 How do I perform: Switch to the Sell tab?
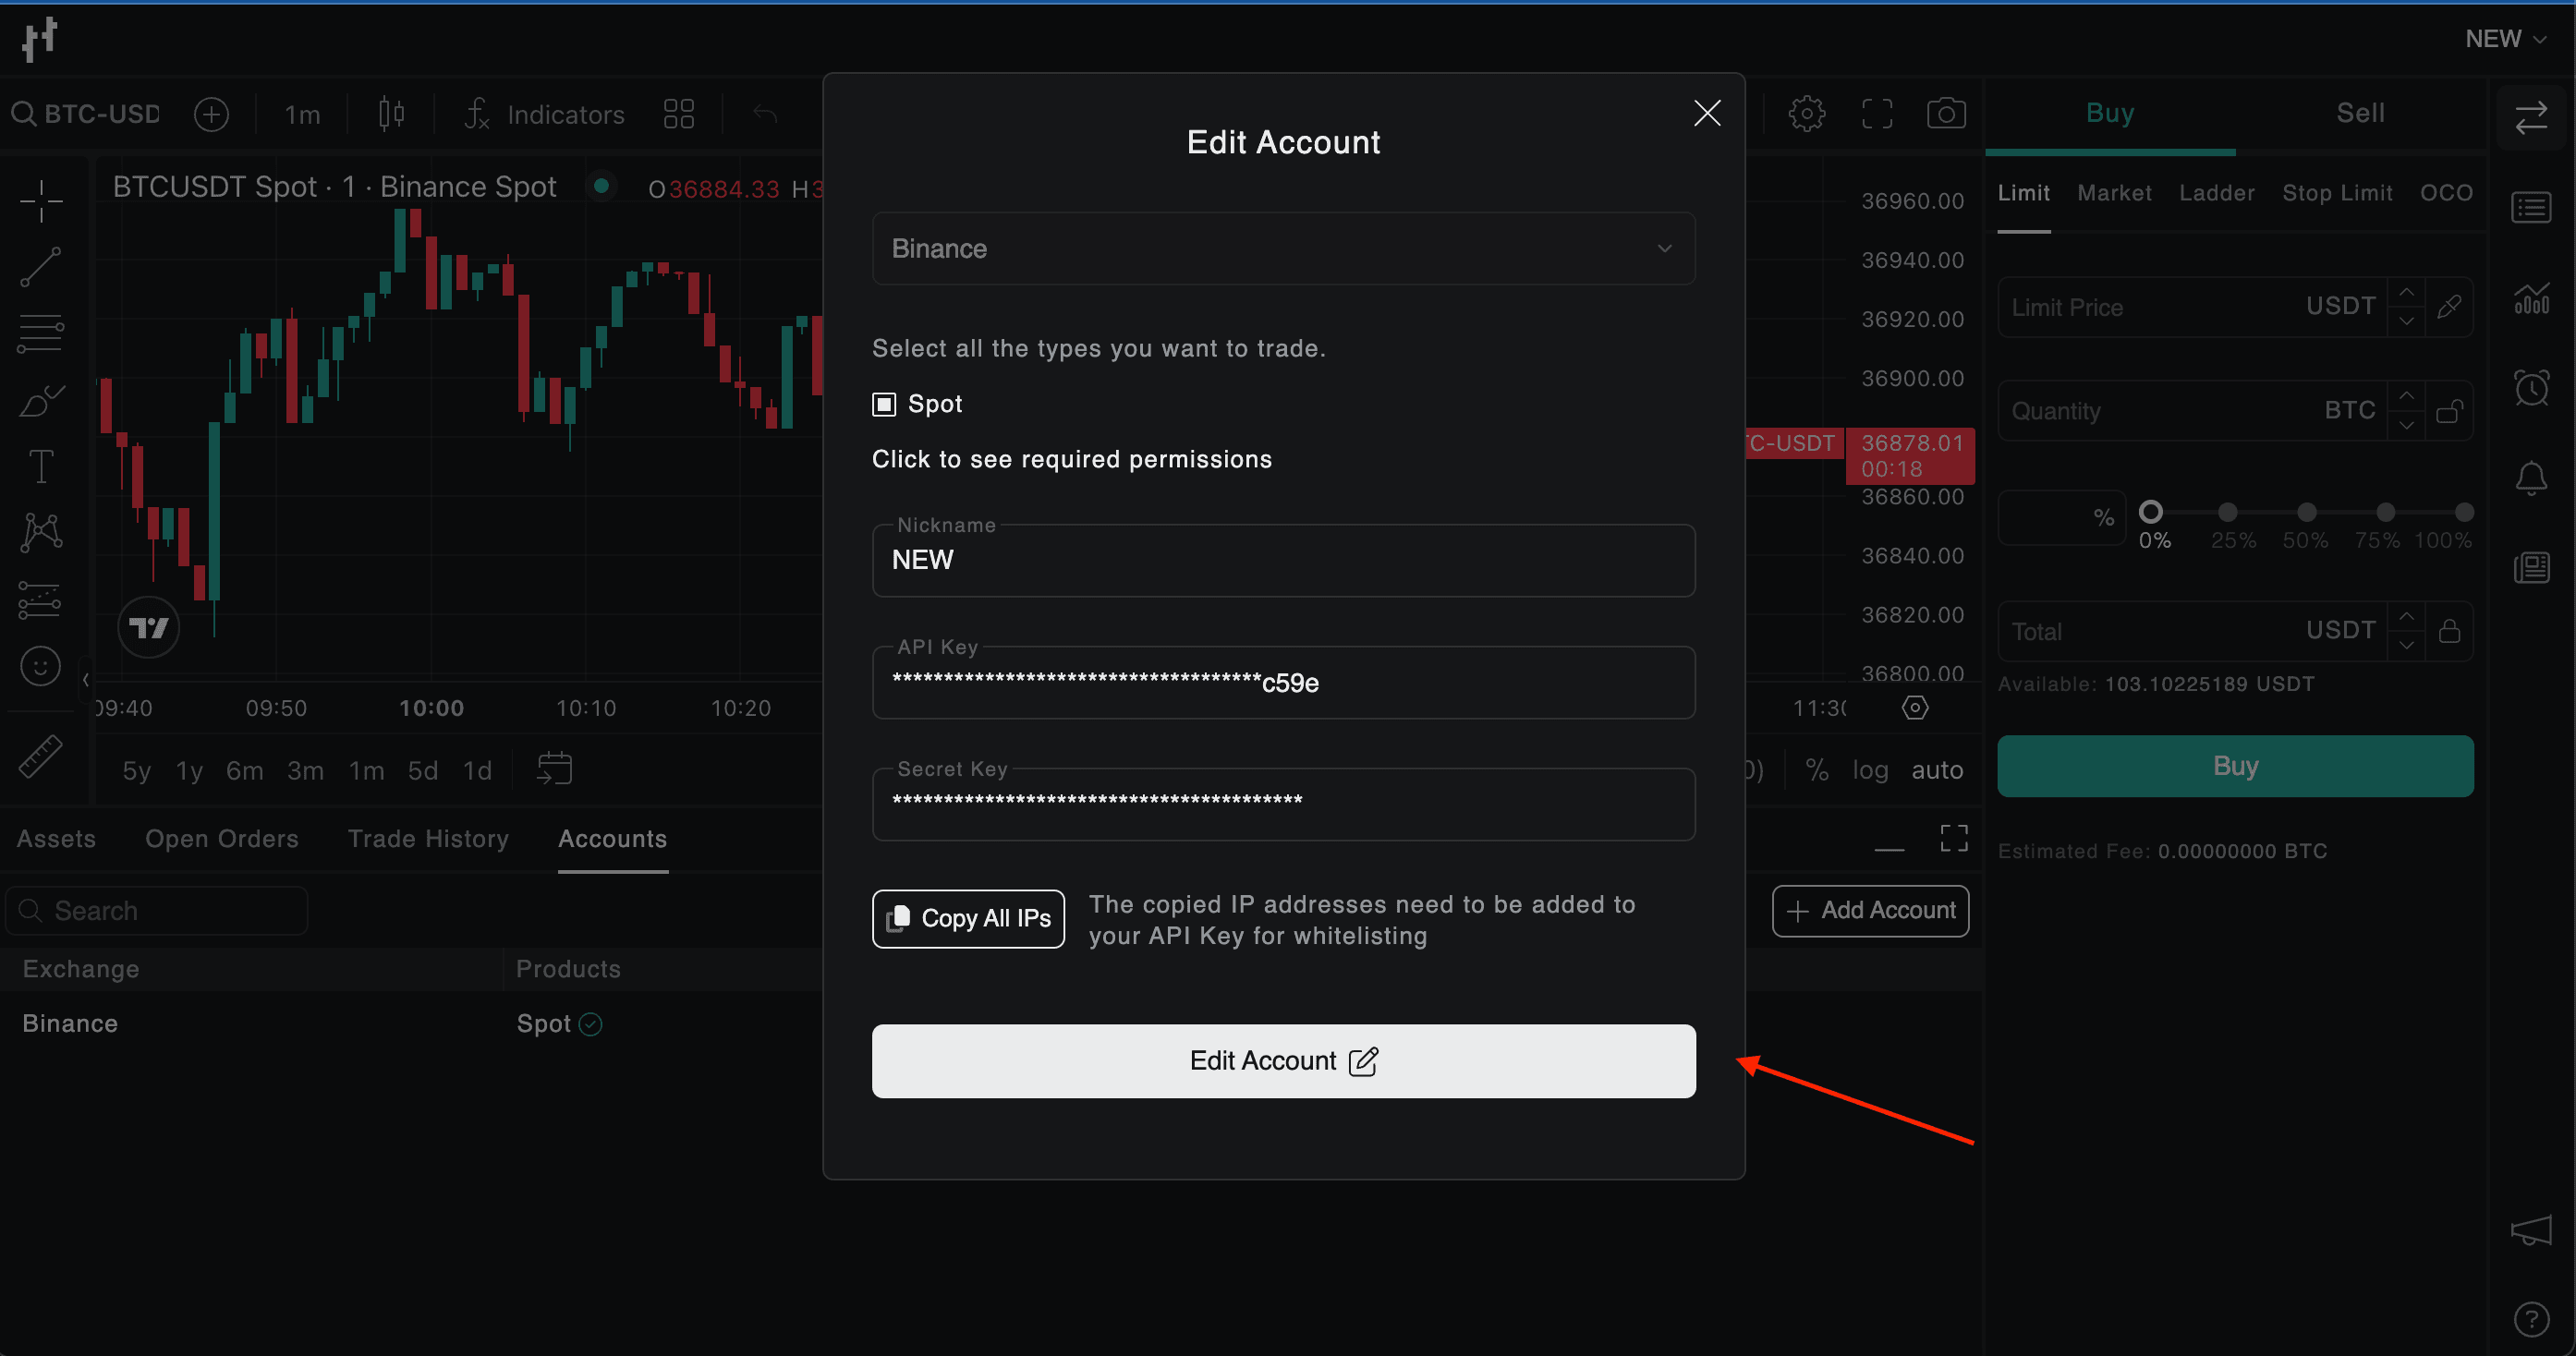(x=2360, y=112)
